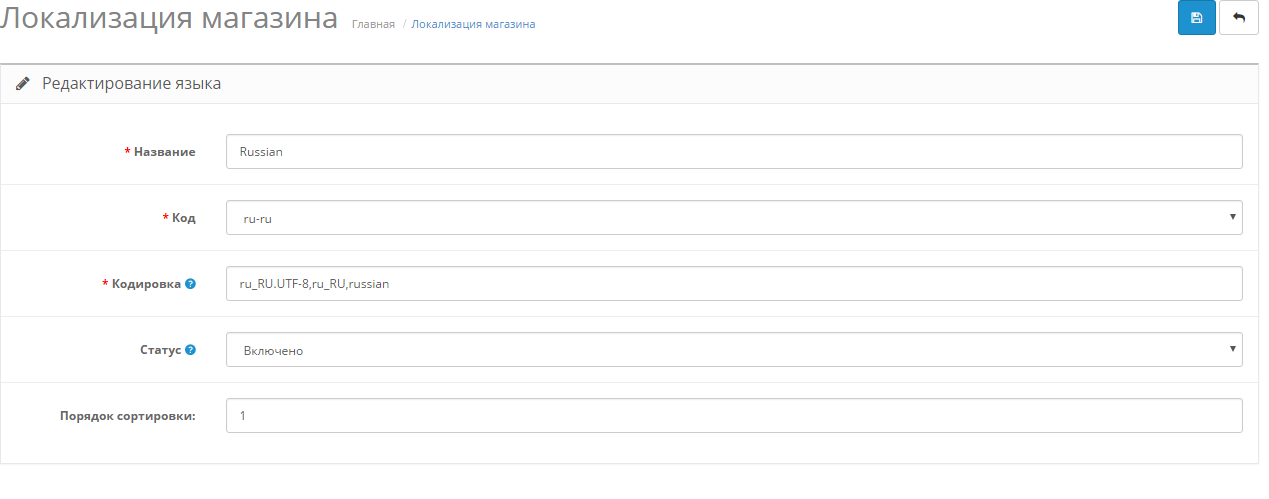Click the pencil icon beside Редактирование языка
The width and height of the screenshot is (1269, 499).
(23, 84)
